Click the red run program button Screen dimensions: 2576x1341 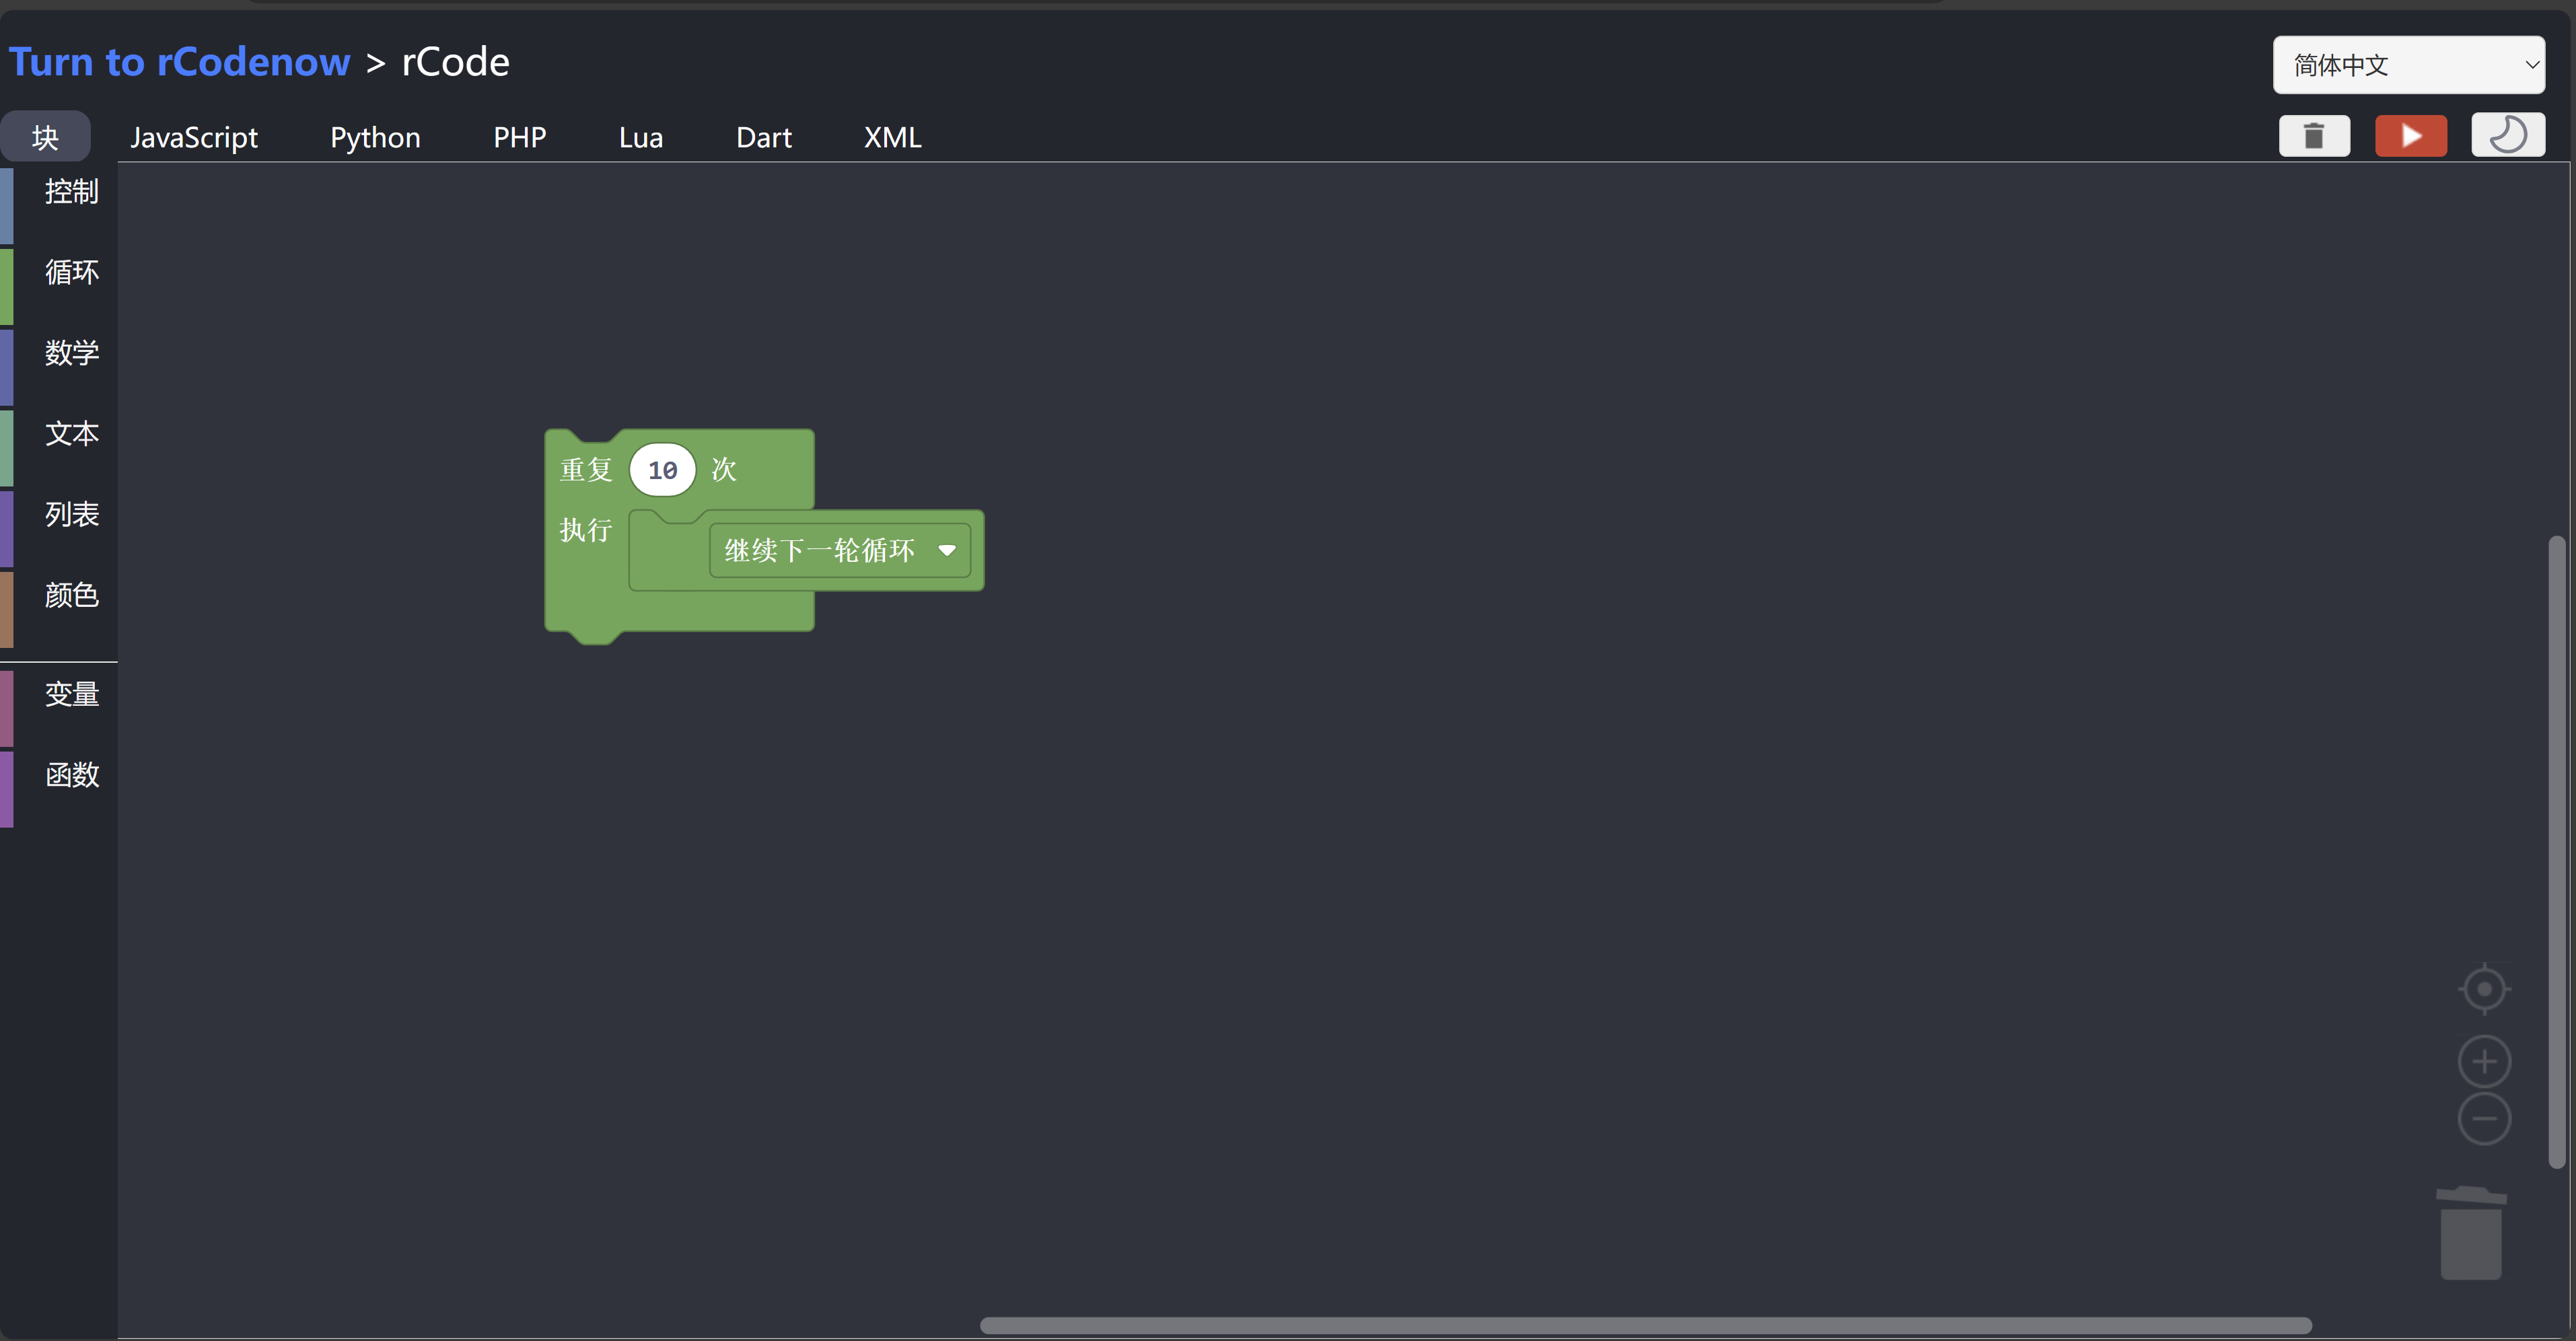click(2410, 136)
